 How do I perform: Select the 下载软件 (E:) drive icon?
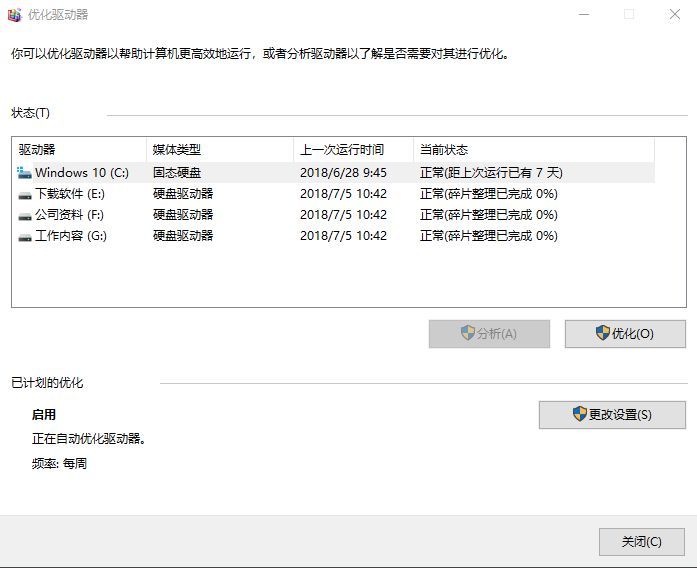(x=25, y=194)
